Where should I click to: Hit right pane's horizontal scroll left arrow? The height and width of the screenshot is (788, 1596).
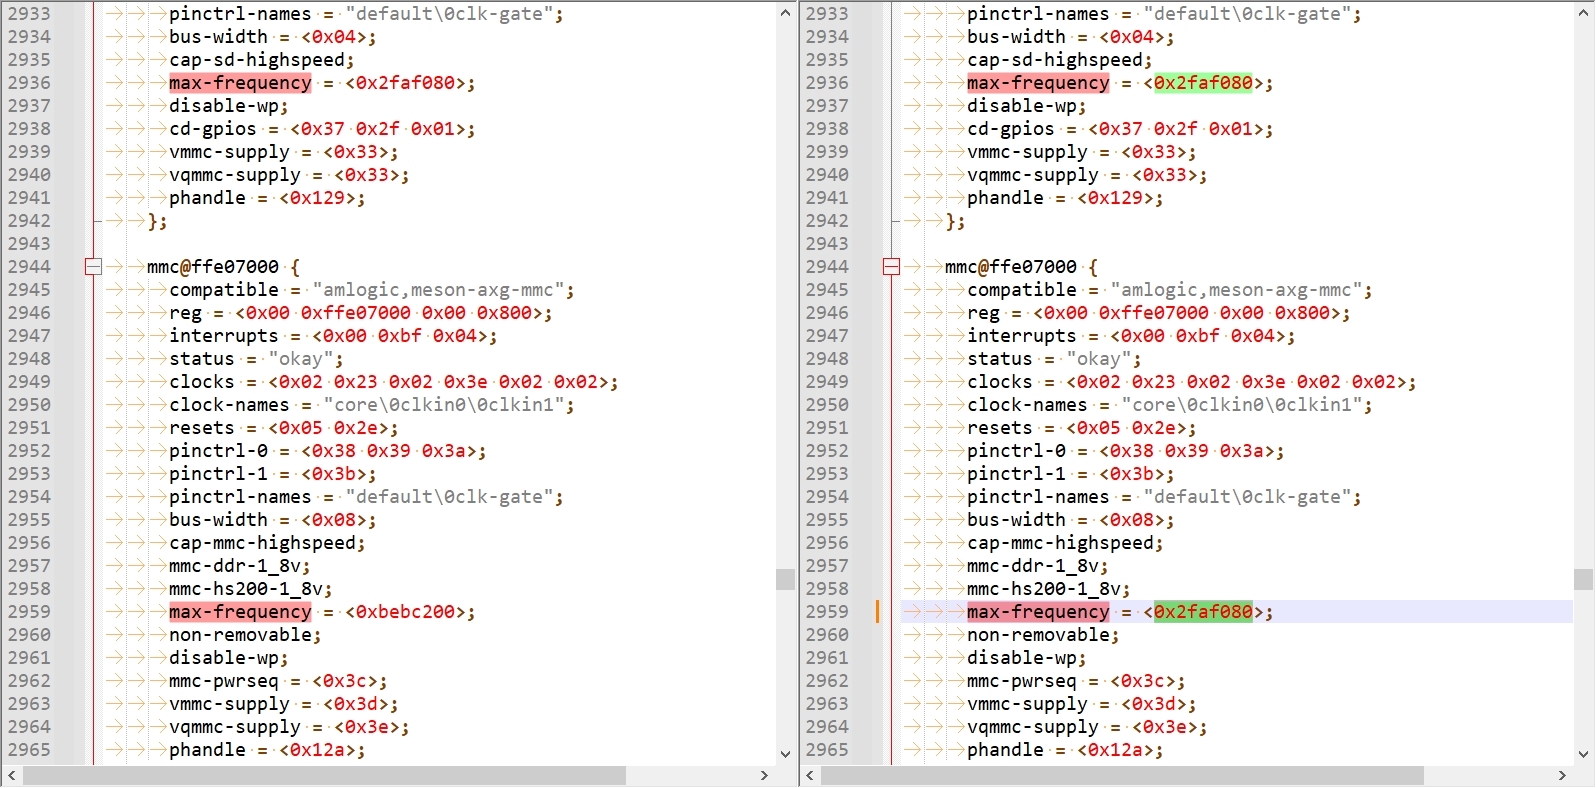[x=810, y=776]
